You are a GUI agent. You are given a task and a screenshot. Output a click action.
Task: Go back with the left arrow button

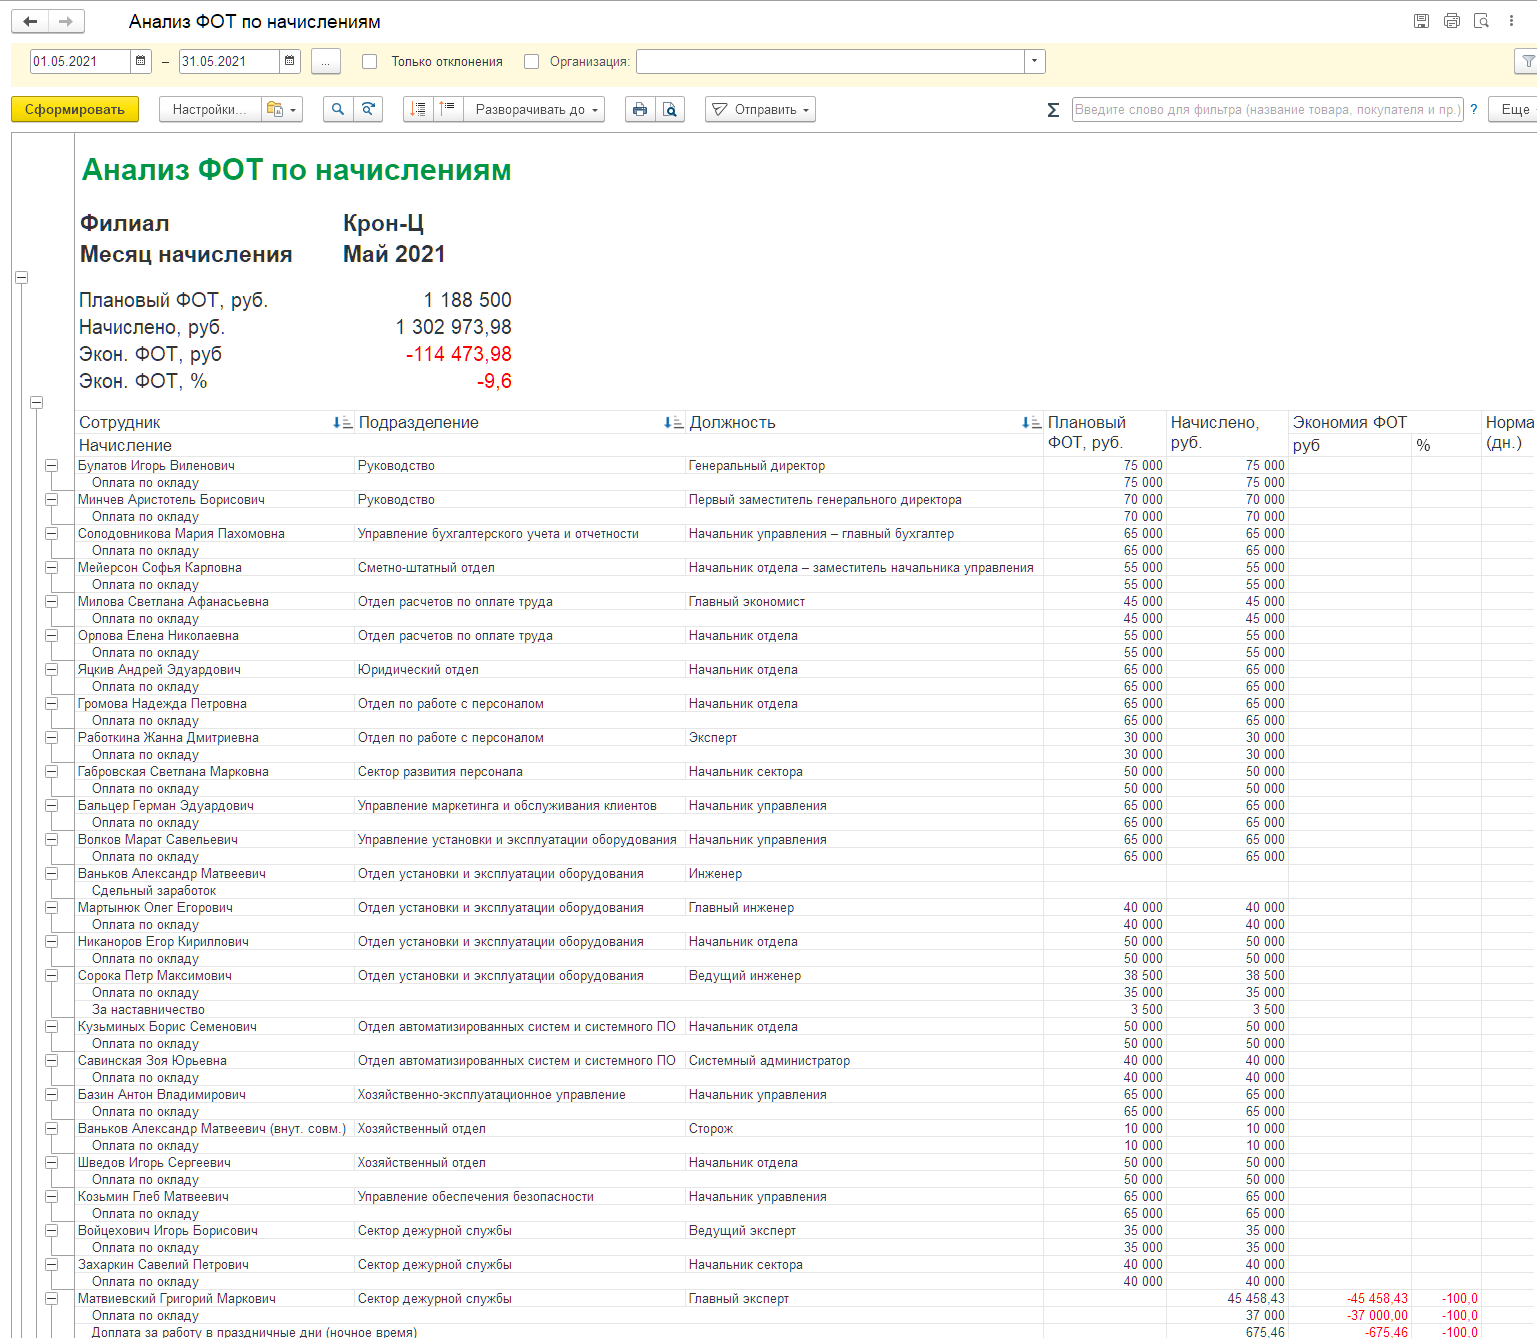[x=30, y=21]
